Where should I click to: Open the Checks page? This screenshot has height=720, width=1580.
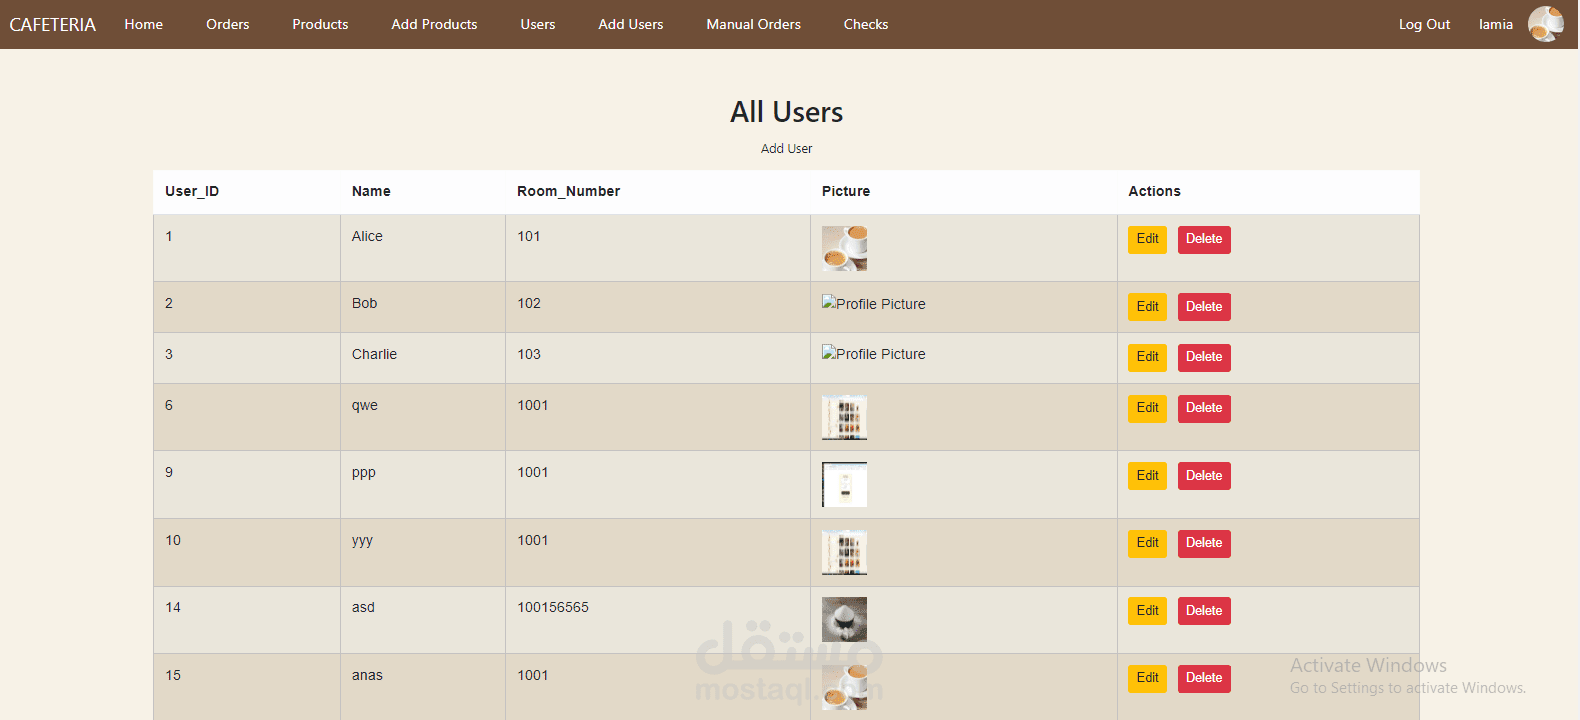coord(866,24)
